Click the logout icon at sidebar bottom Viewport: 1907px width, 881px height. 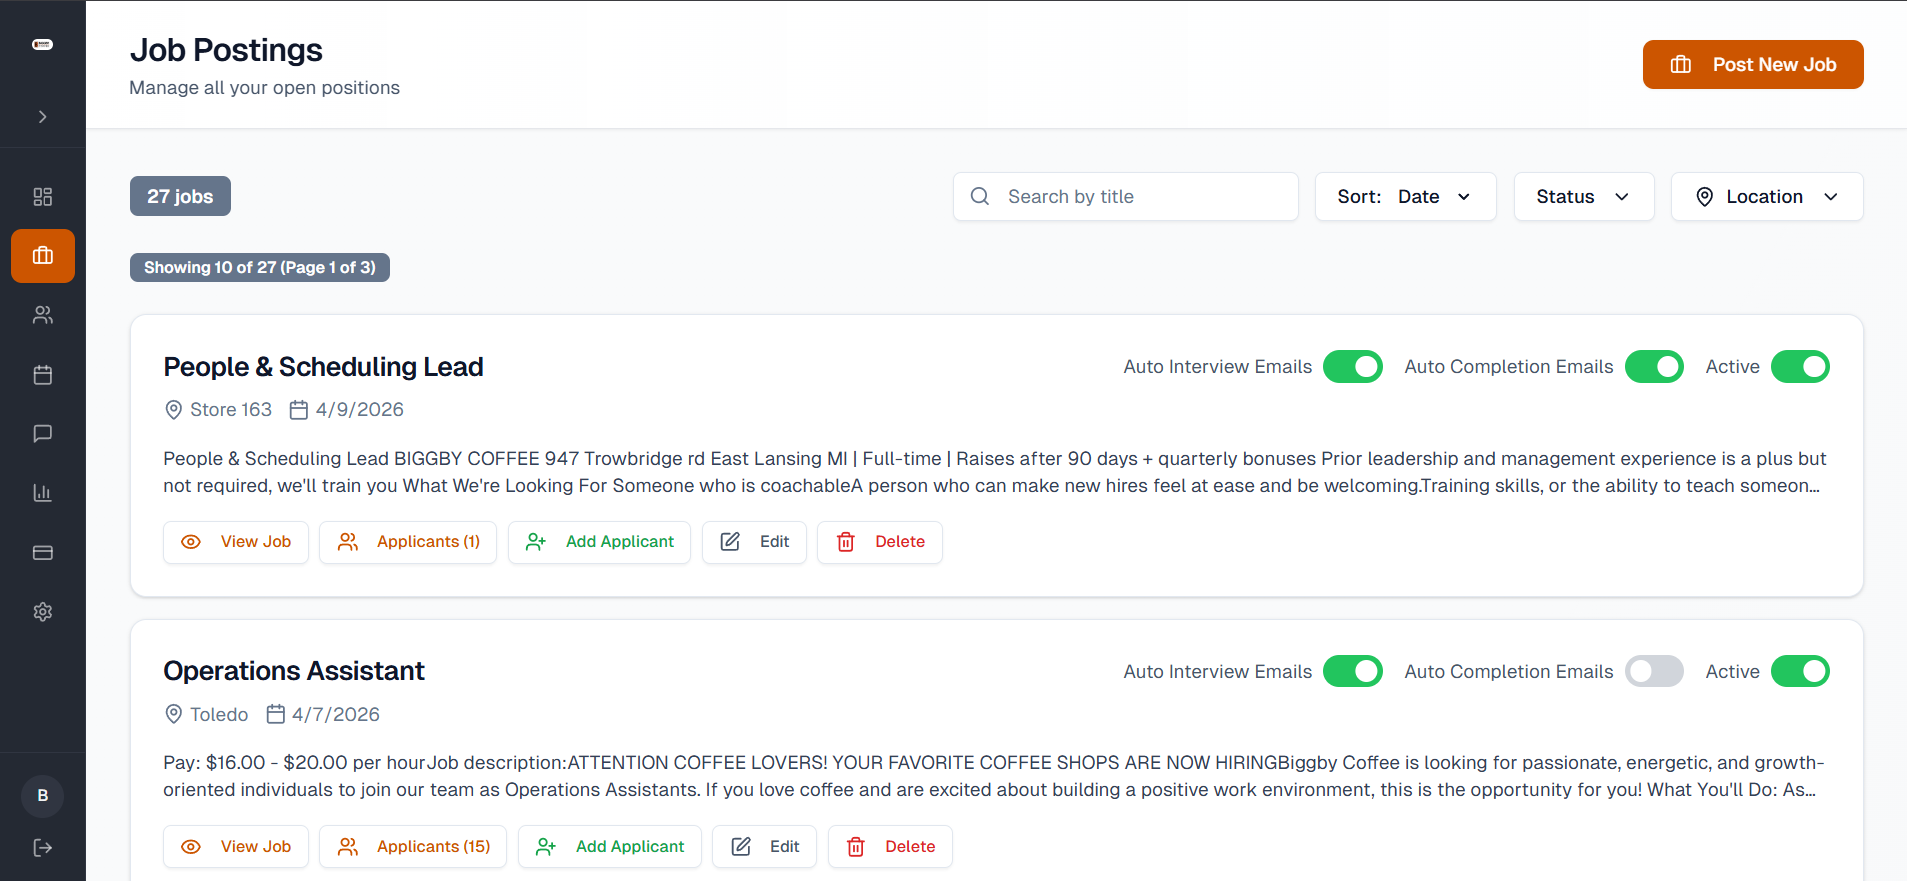coord(42,848)
